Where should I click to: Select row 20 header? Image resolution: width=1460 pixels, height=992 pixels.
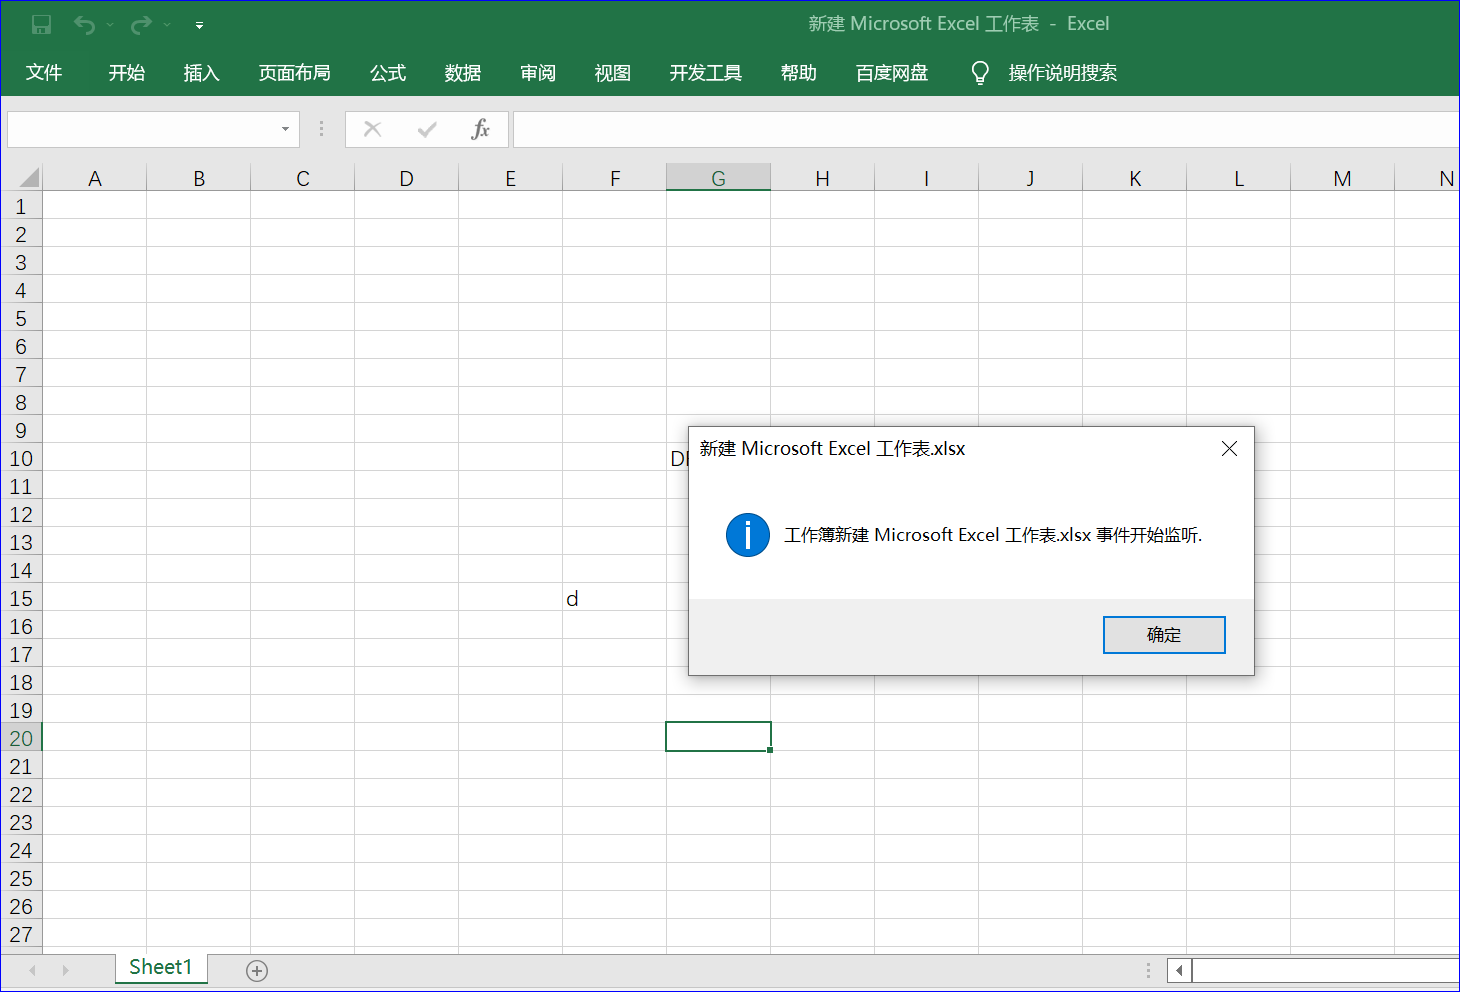(x=21, y=739)
